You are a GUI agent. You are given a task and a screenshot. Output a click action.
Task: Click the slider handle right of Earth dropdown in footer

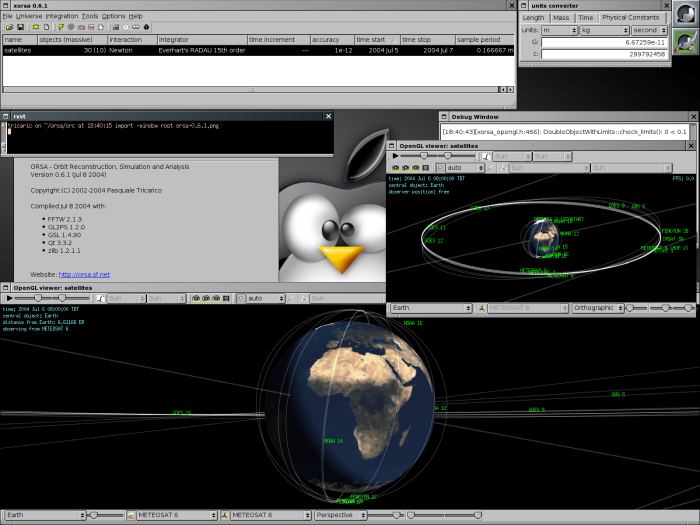coord(93,515)
